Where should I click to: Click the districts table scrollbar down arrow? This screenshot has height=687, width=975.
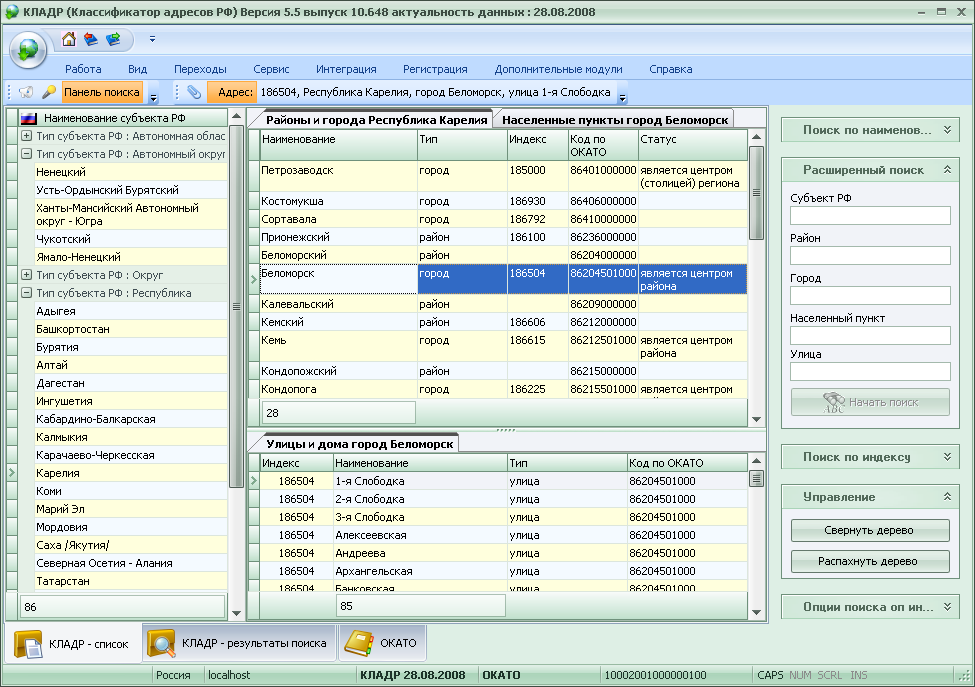point(756,419)
